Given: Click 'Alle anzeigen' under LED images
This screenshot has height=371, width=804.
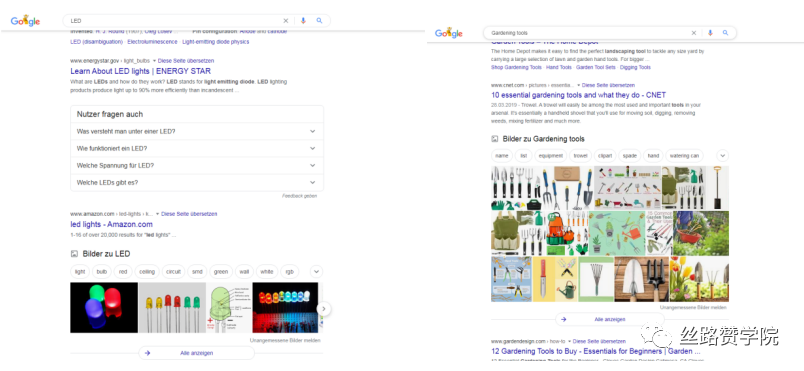Looking at the screenshot, I should point(196,353).
